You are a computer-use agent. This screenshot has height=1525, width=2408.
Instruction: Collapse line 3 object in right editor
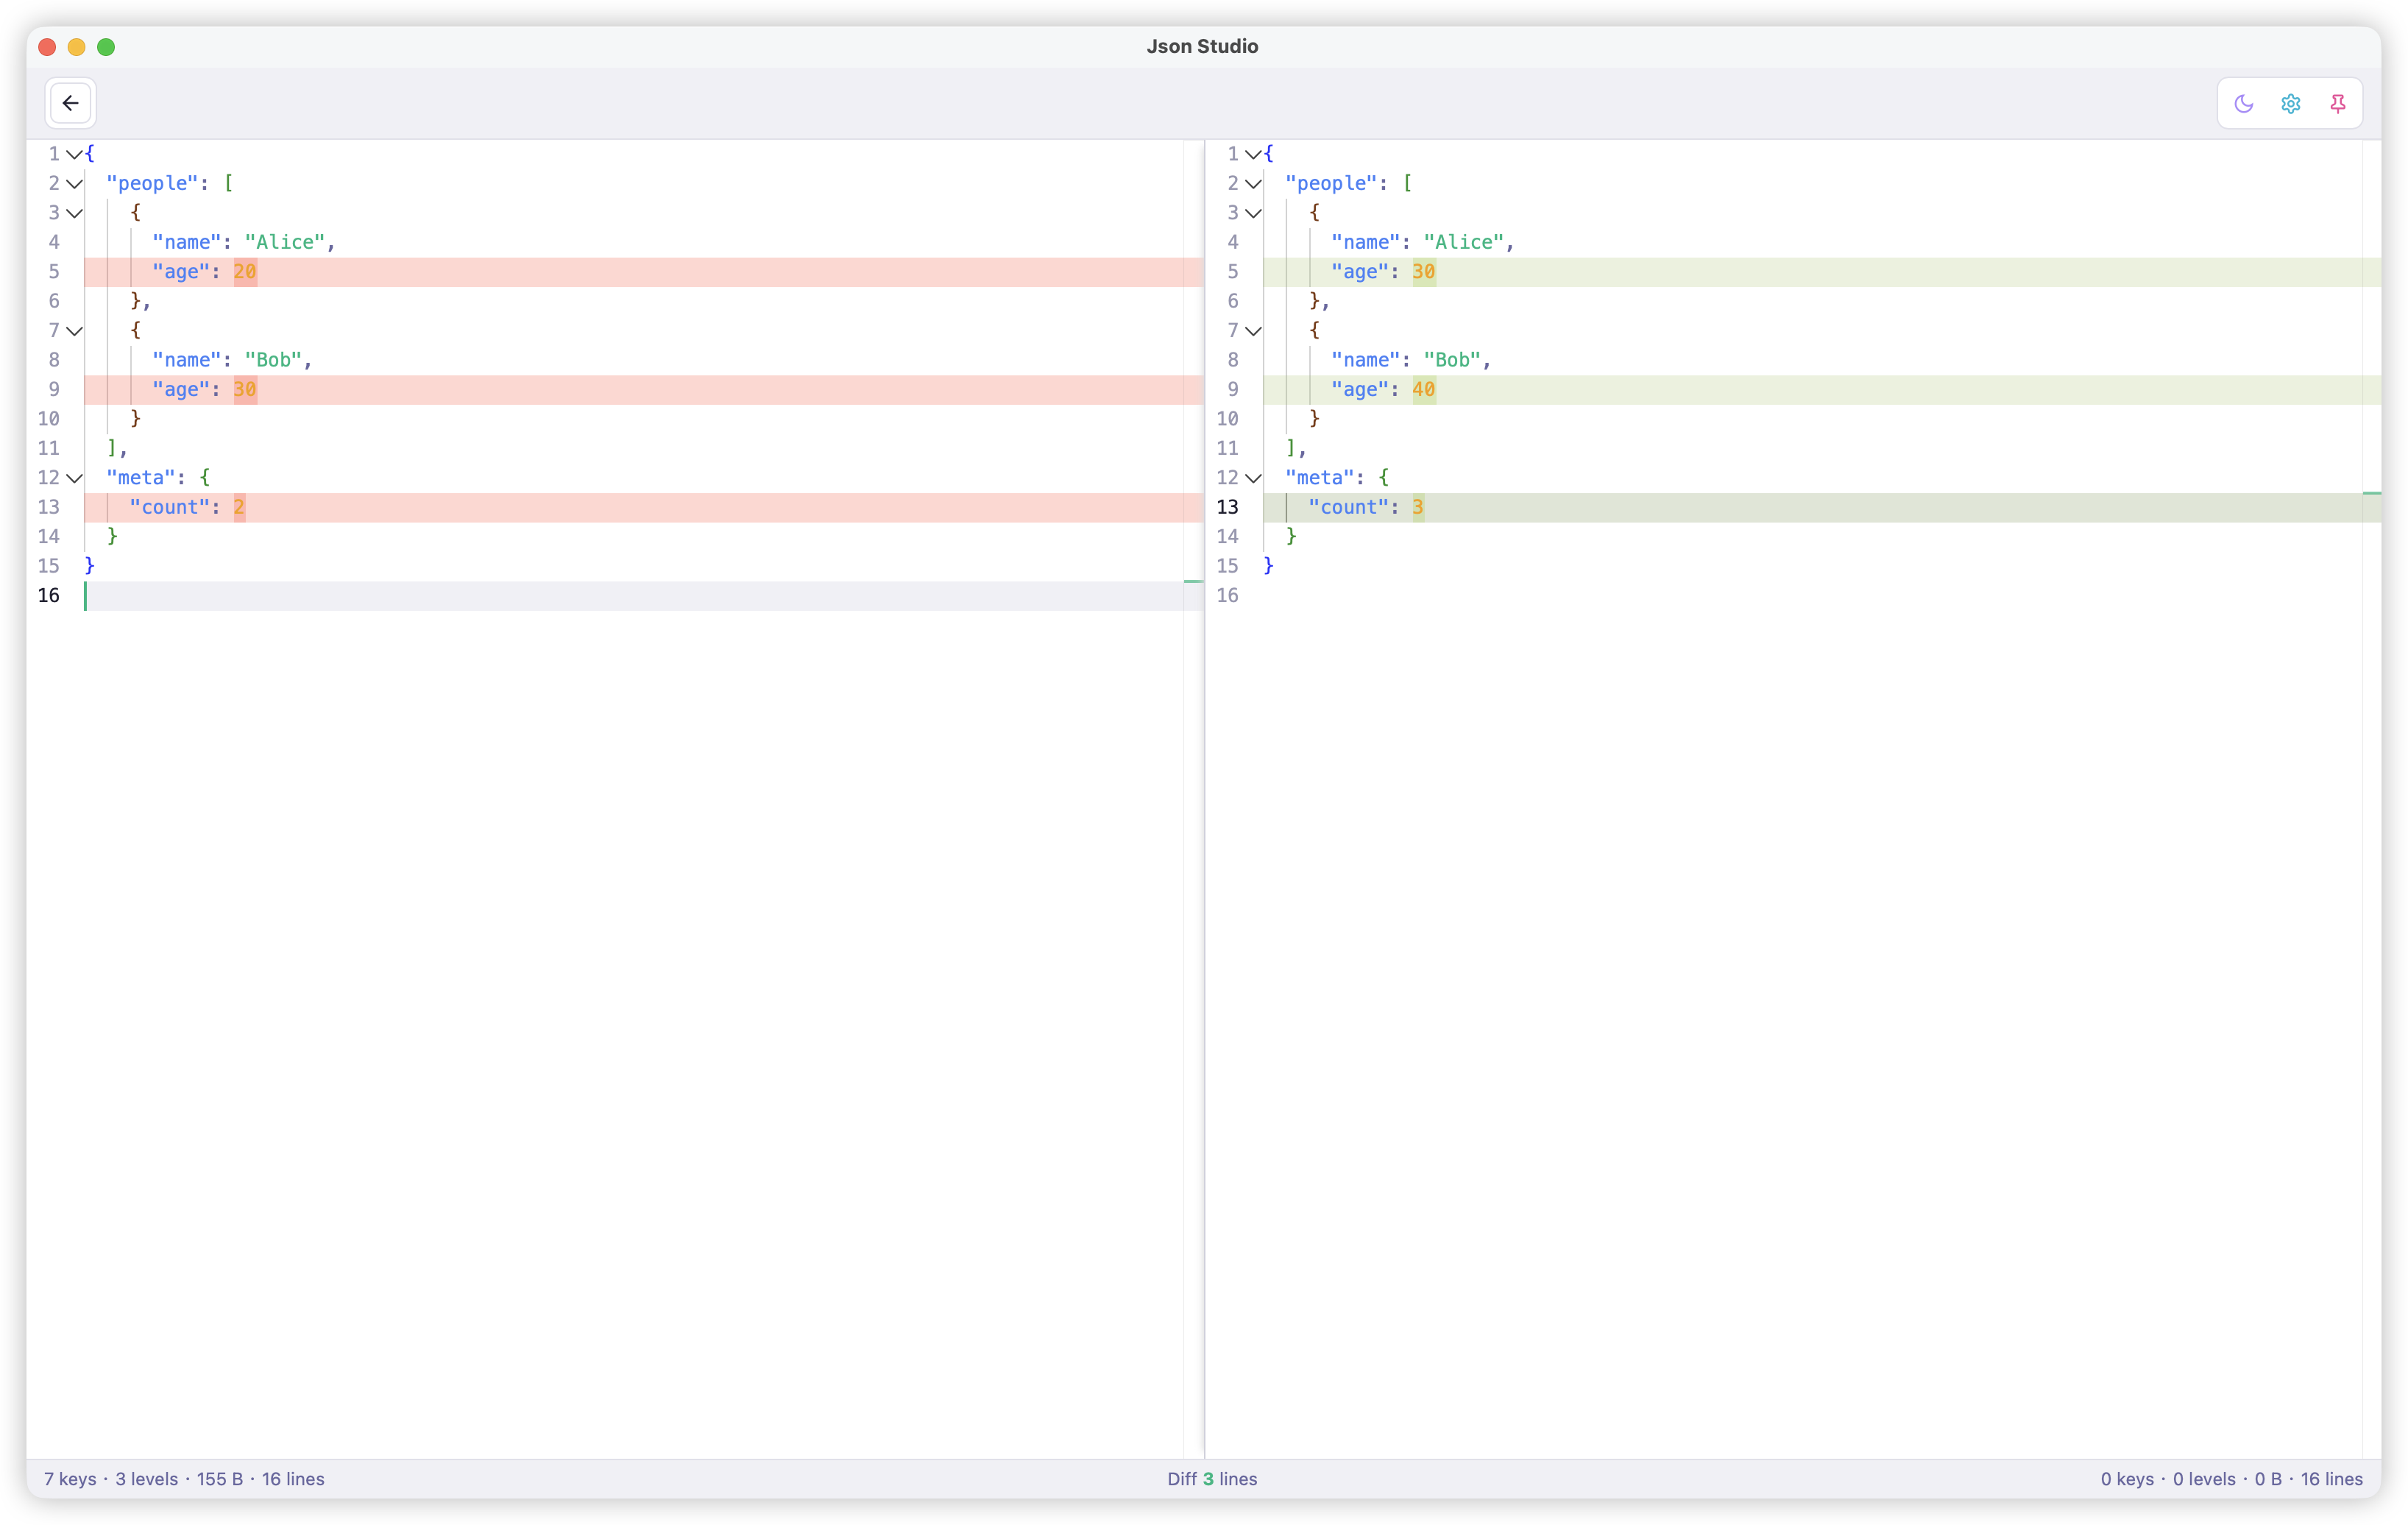1253,213
